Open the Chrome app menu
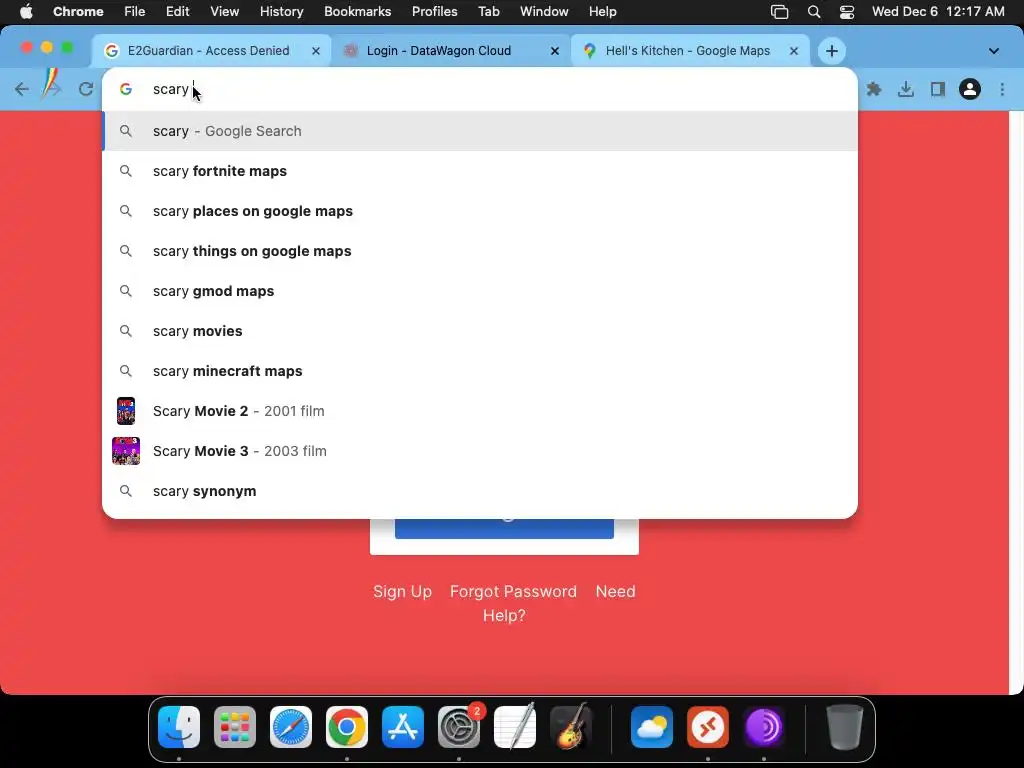The width and height of the screenshot is (1024, 768). coord(78,12)
